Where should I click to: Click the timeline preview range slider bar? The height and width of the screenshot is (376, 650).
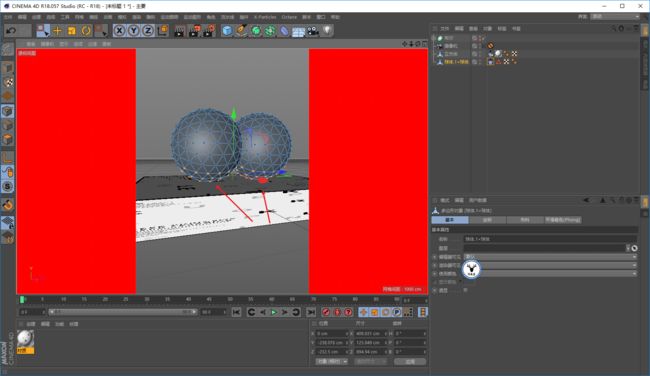tap(123, 312)
